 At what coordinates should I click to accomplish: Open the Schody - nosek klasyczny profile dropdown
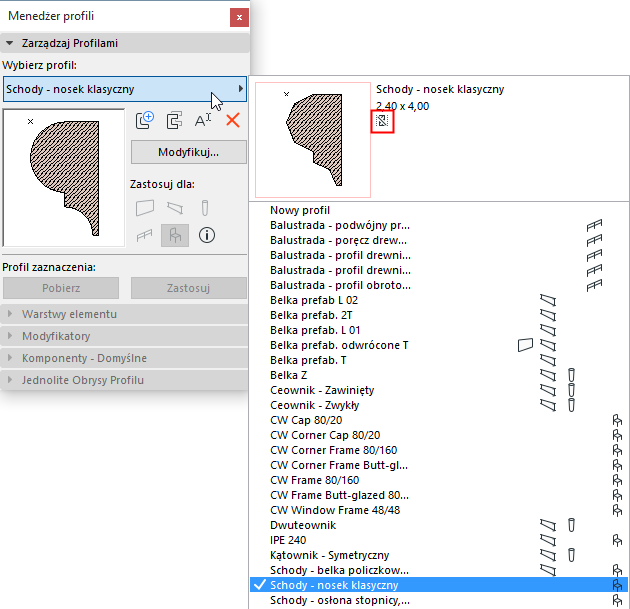125,89
